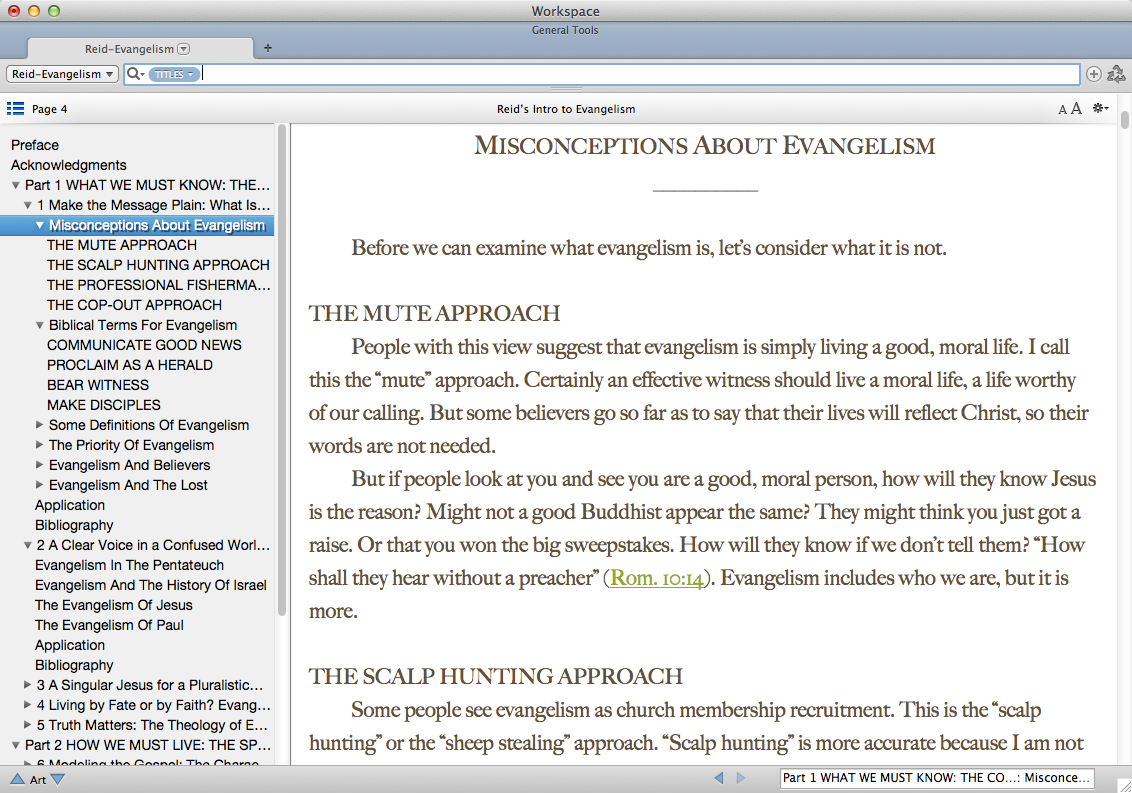The height and width of the screenshot is (793, 1132).
Task: Click the up triangle next to Art
Action: coord(17,779)
